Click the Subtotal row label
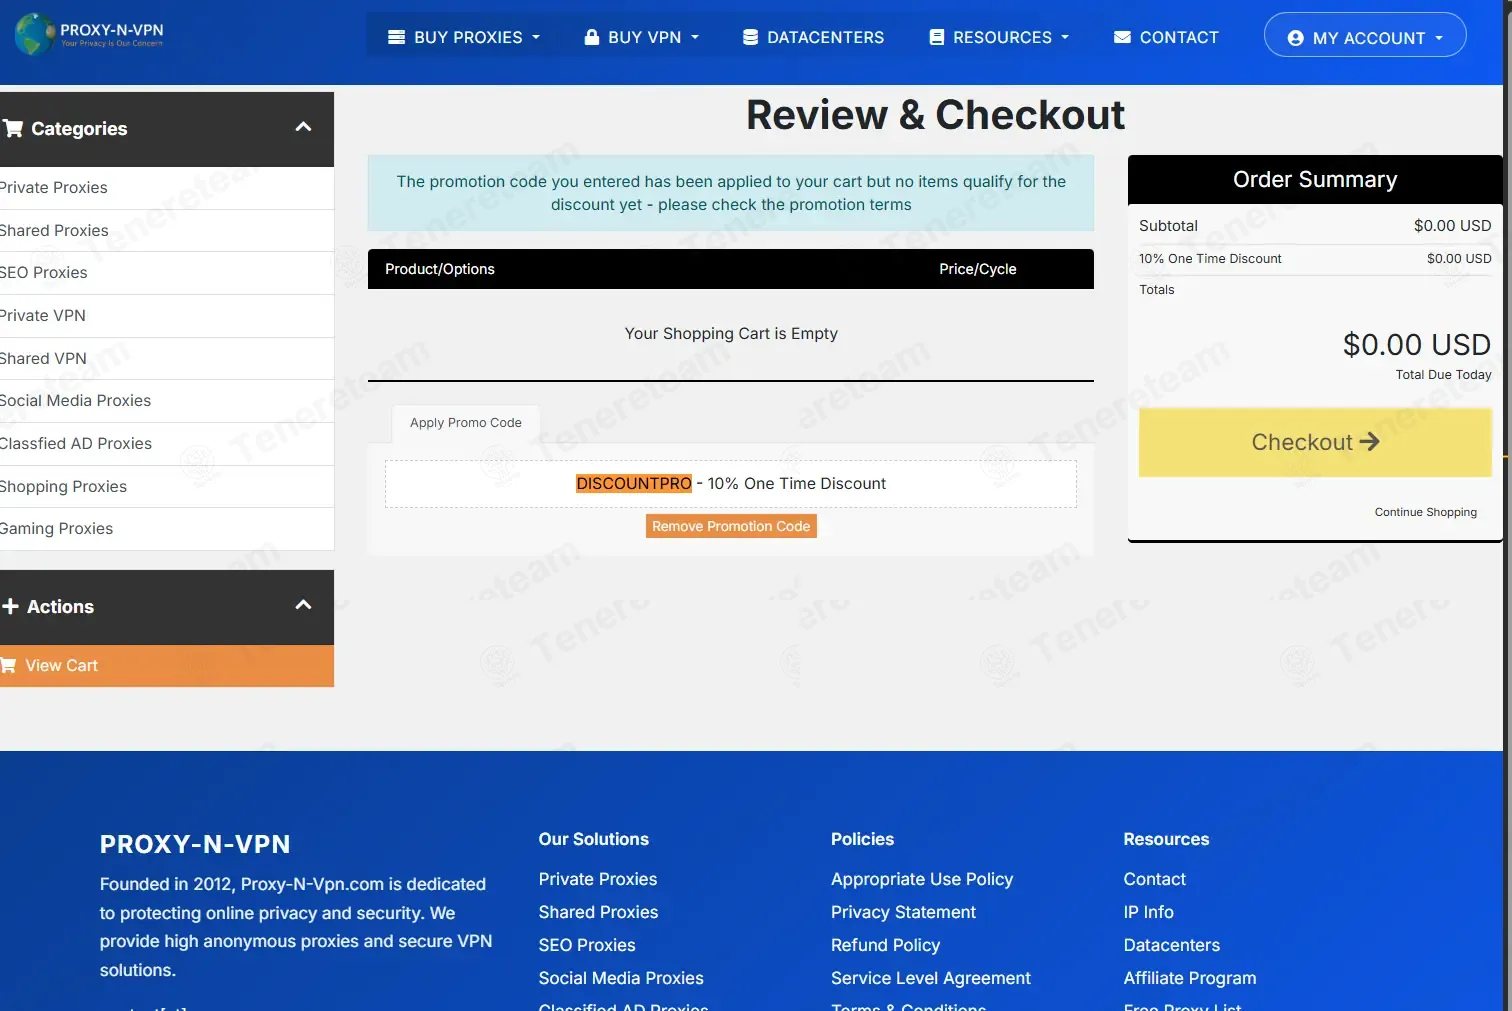Image resolution: width=1512 pixels, height=1011 pixels. click(x=1168, y=226)
